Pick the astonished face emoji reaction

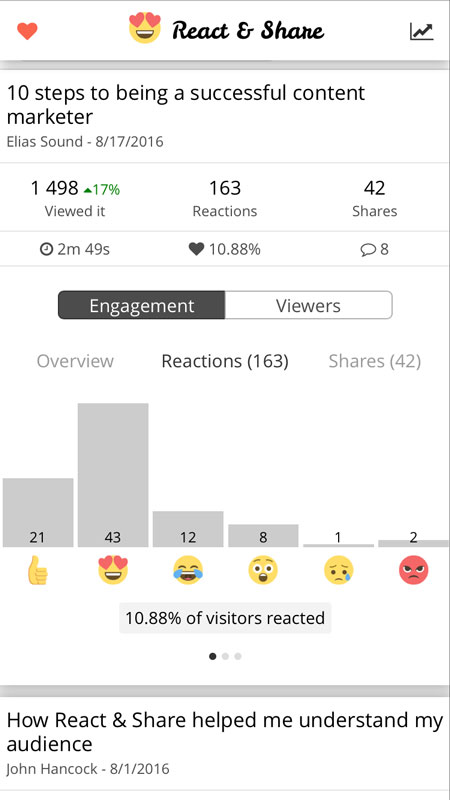pyautogui.click(x=263, y=570)
